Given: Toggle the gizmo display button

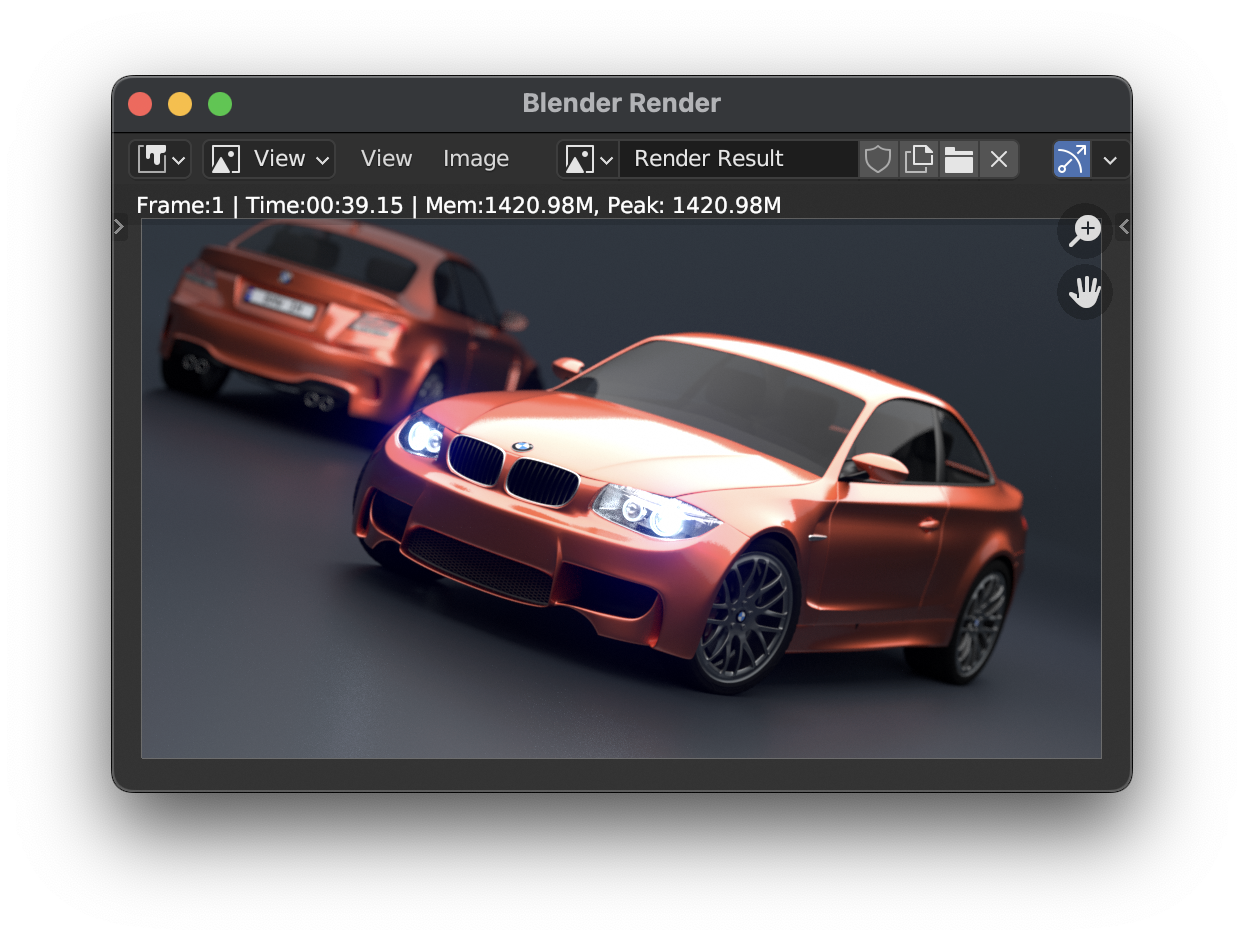Looking at the screenshot, I should (x=1071, y=159).
